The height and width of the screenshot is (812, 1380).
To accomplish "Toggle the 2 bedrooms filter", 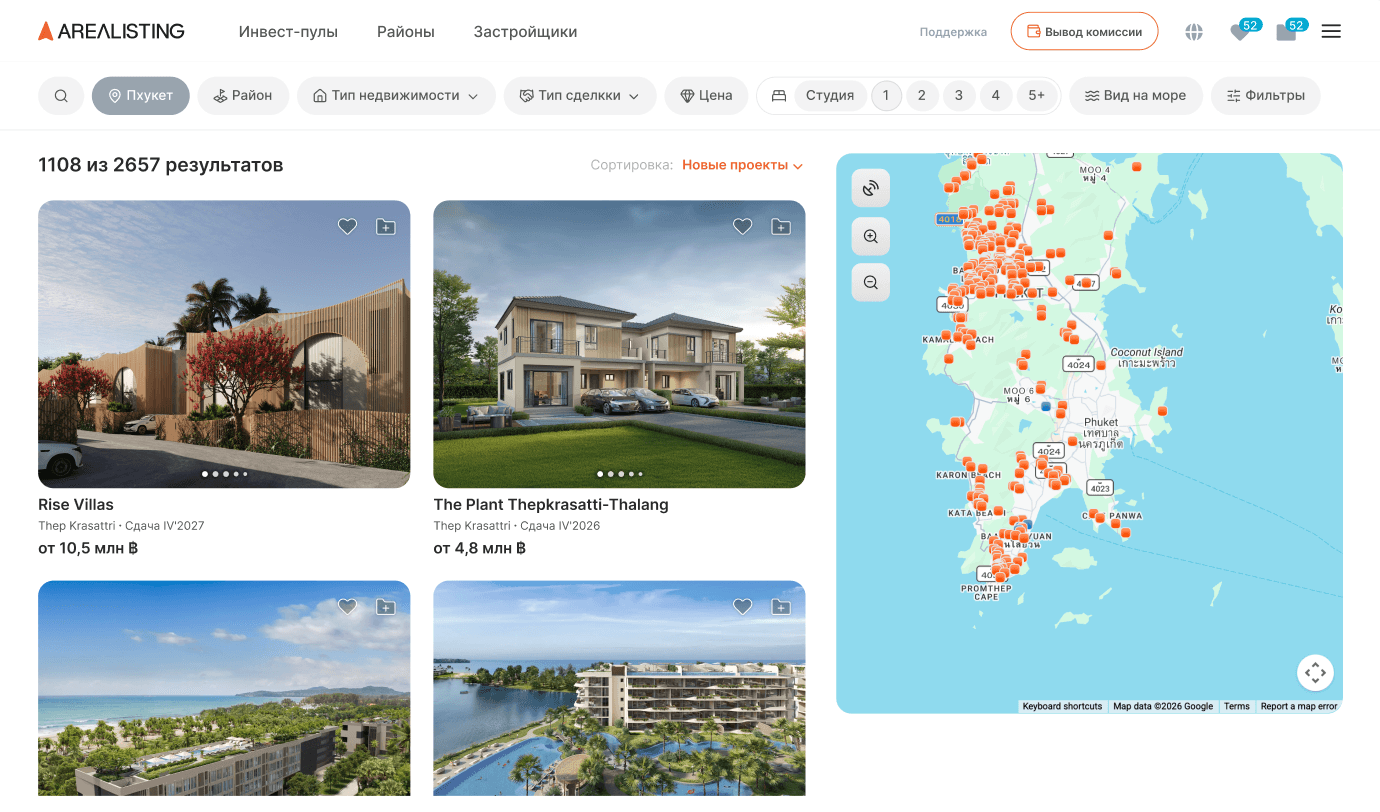I will point(922,96).
